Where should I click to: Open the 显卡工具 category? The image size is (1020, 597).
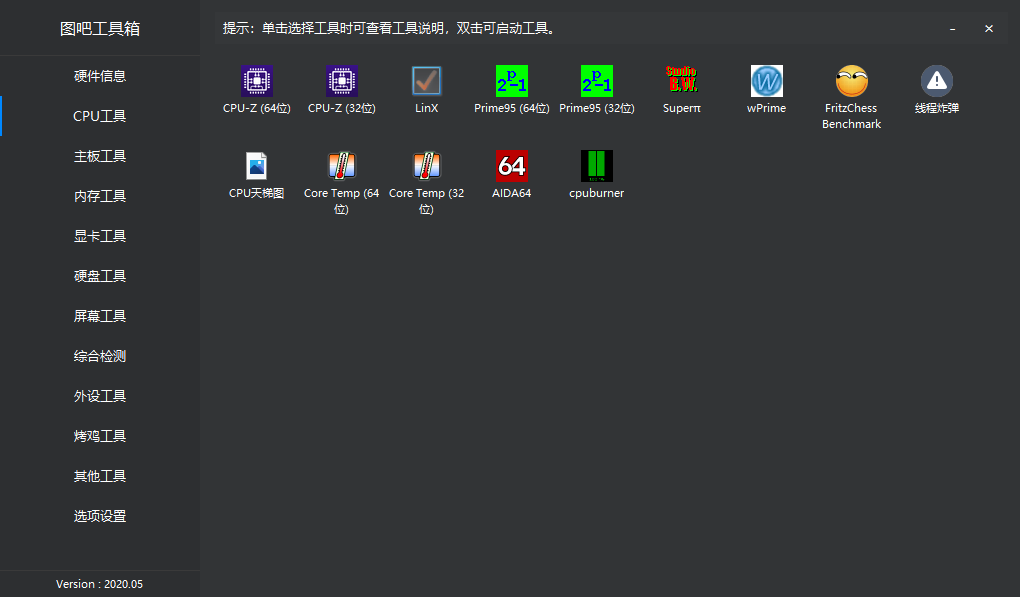tap(100, 236)
